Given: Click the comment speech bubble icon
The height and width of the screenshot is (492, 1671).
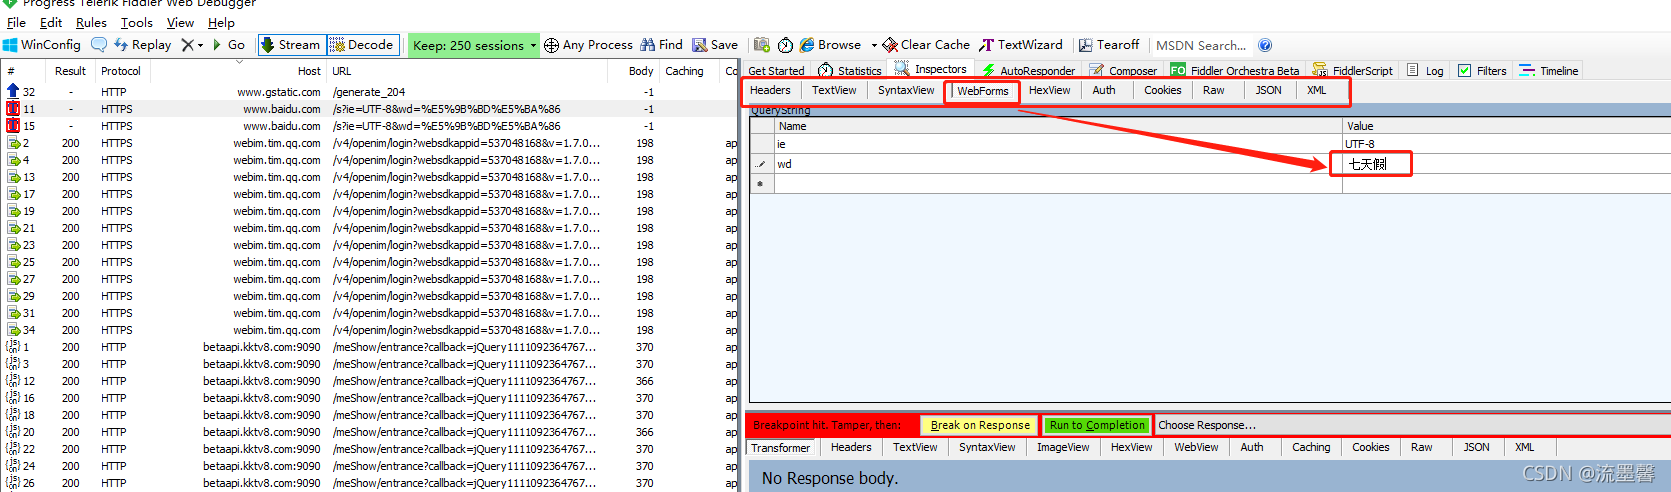Looking at the screenshot, I should [x=99, y=45].
